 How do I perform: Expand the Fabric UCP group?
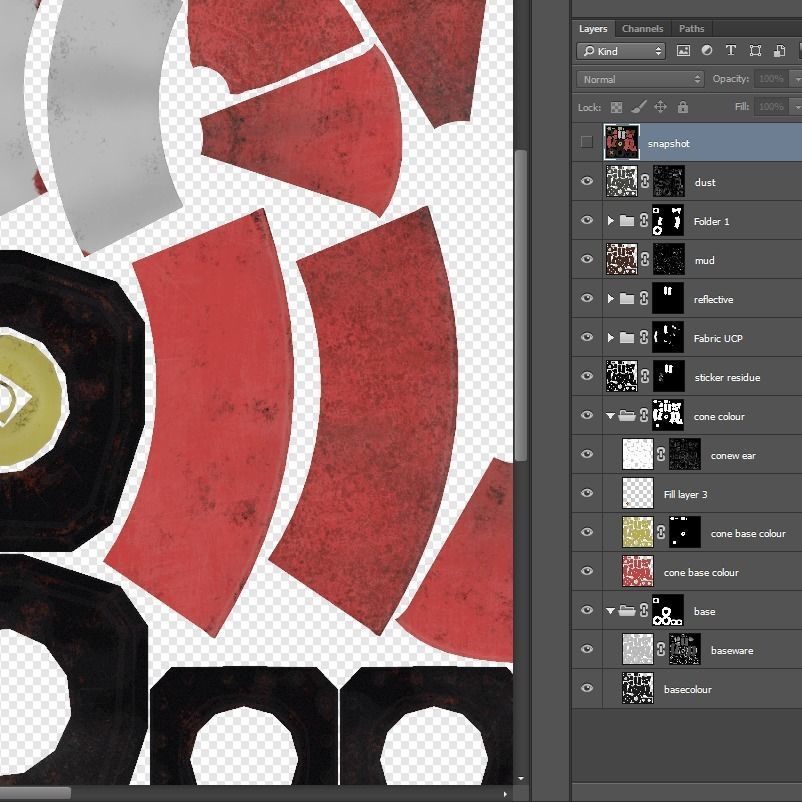610,338
